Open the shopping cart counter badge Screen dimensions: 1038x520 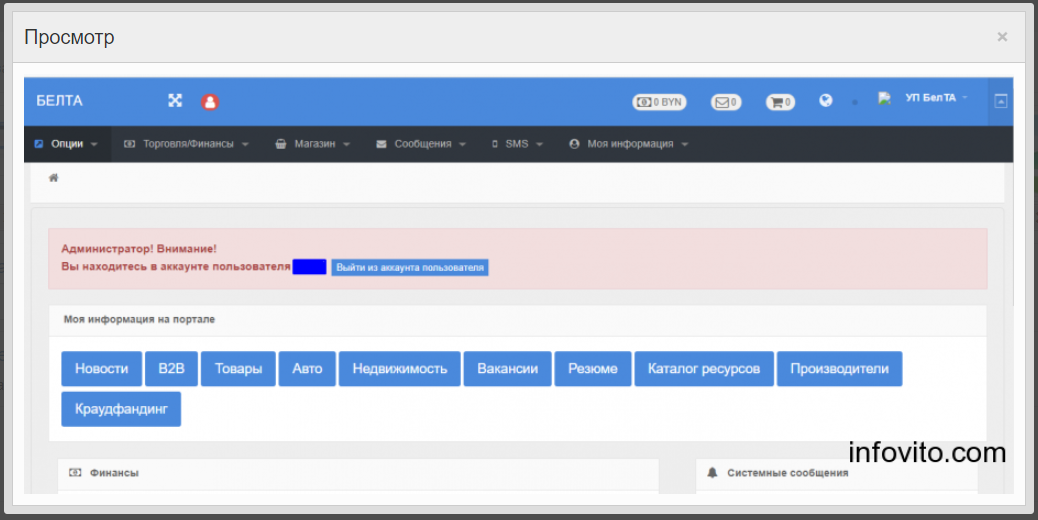(780, 102)
